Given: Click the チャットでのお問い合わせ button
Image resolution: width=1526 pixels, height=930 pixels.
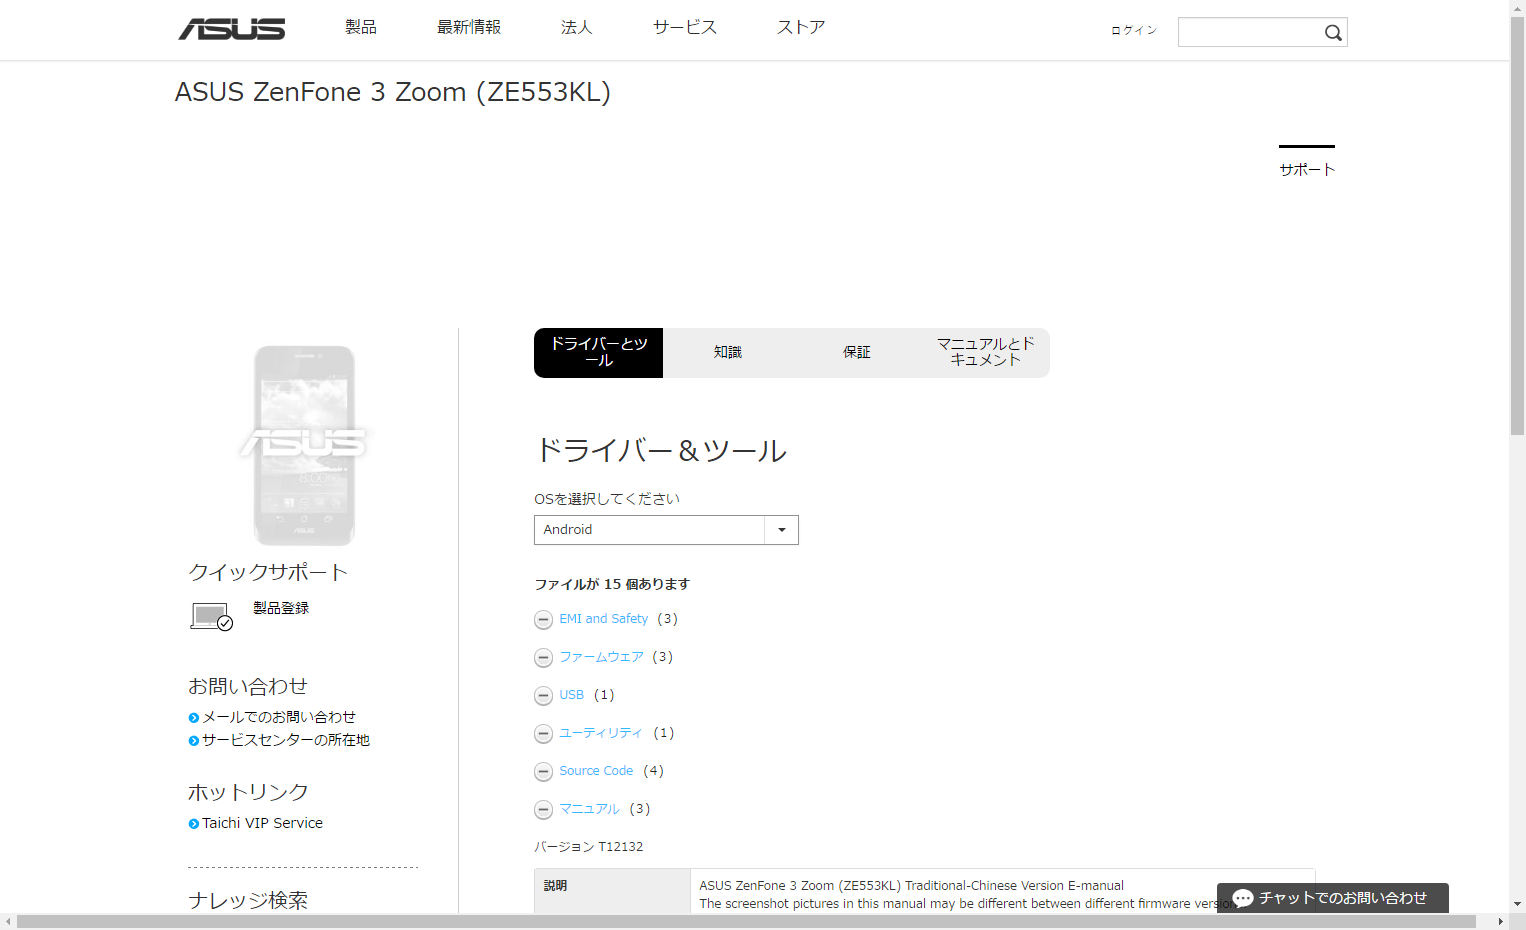Looking at the screenshot, I should point(1333,898).
